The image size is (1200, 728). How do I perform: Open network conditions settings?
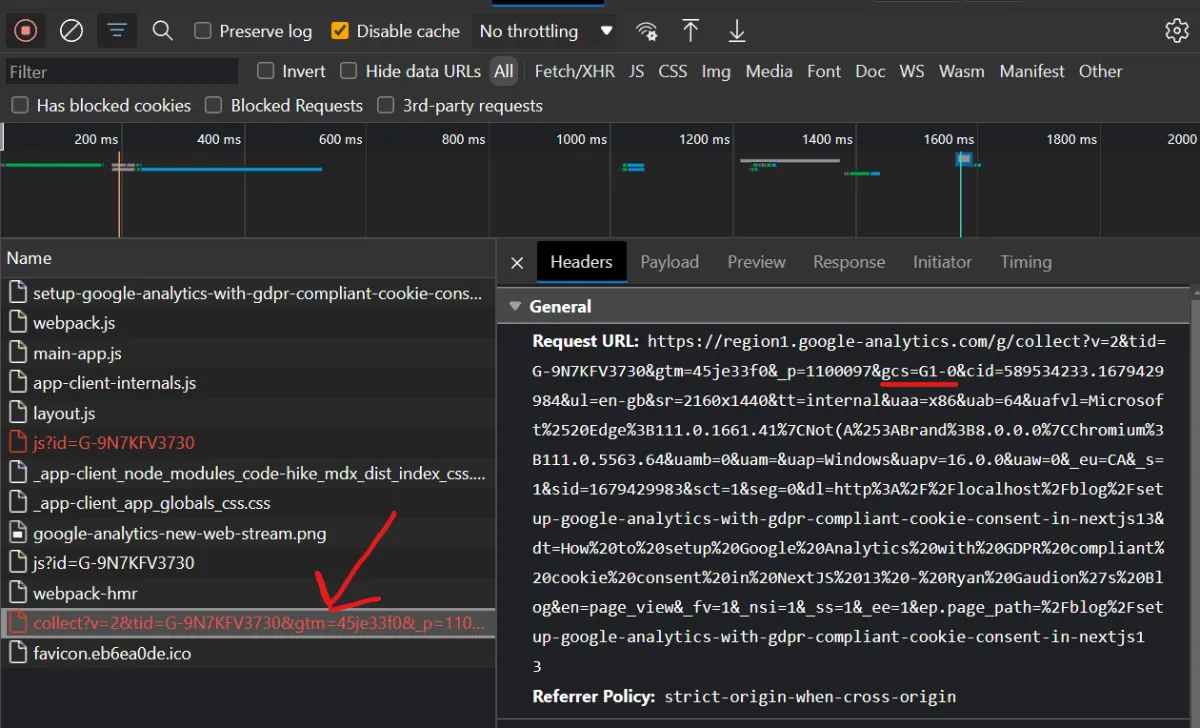(647, 31)
